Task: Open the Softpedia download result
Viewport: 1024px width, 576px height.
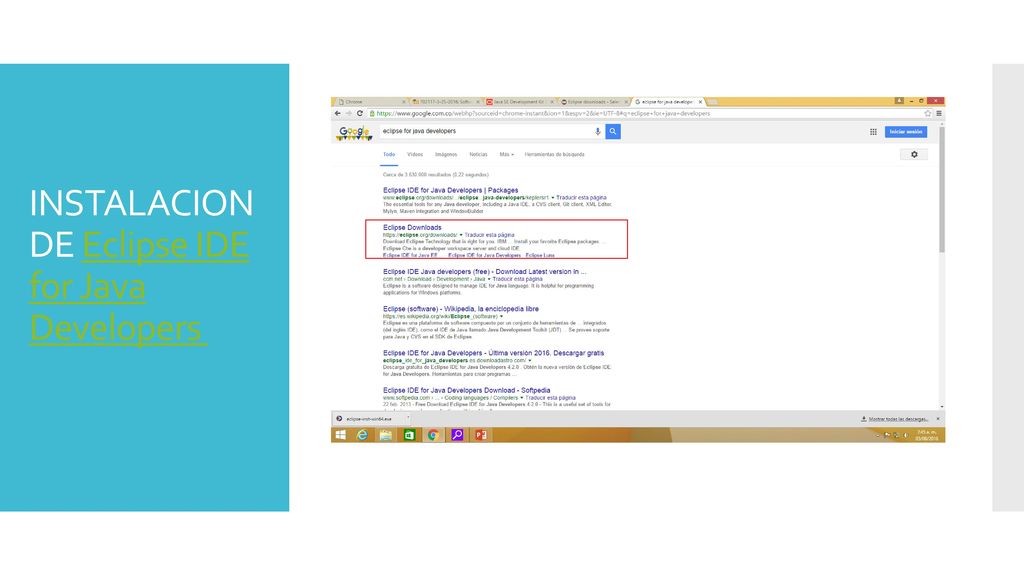Action: pyautogui.click(x=466, y=391)
